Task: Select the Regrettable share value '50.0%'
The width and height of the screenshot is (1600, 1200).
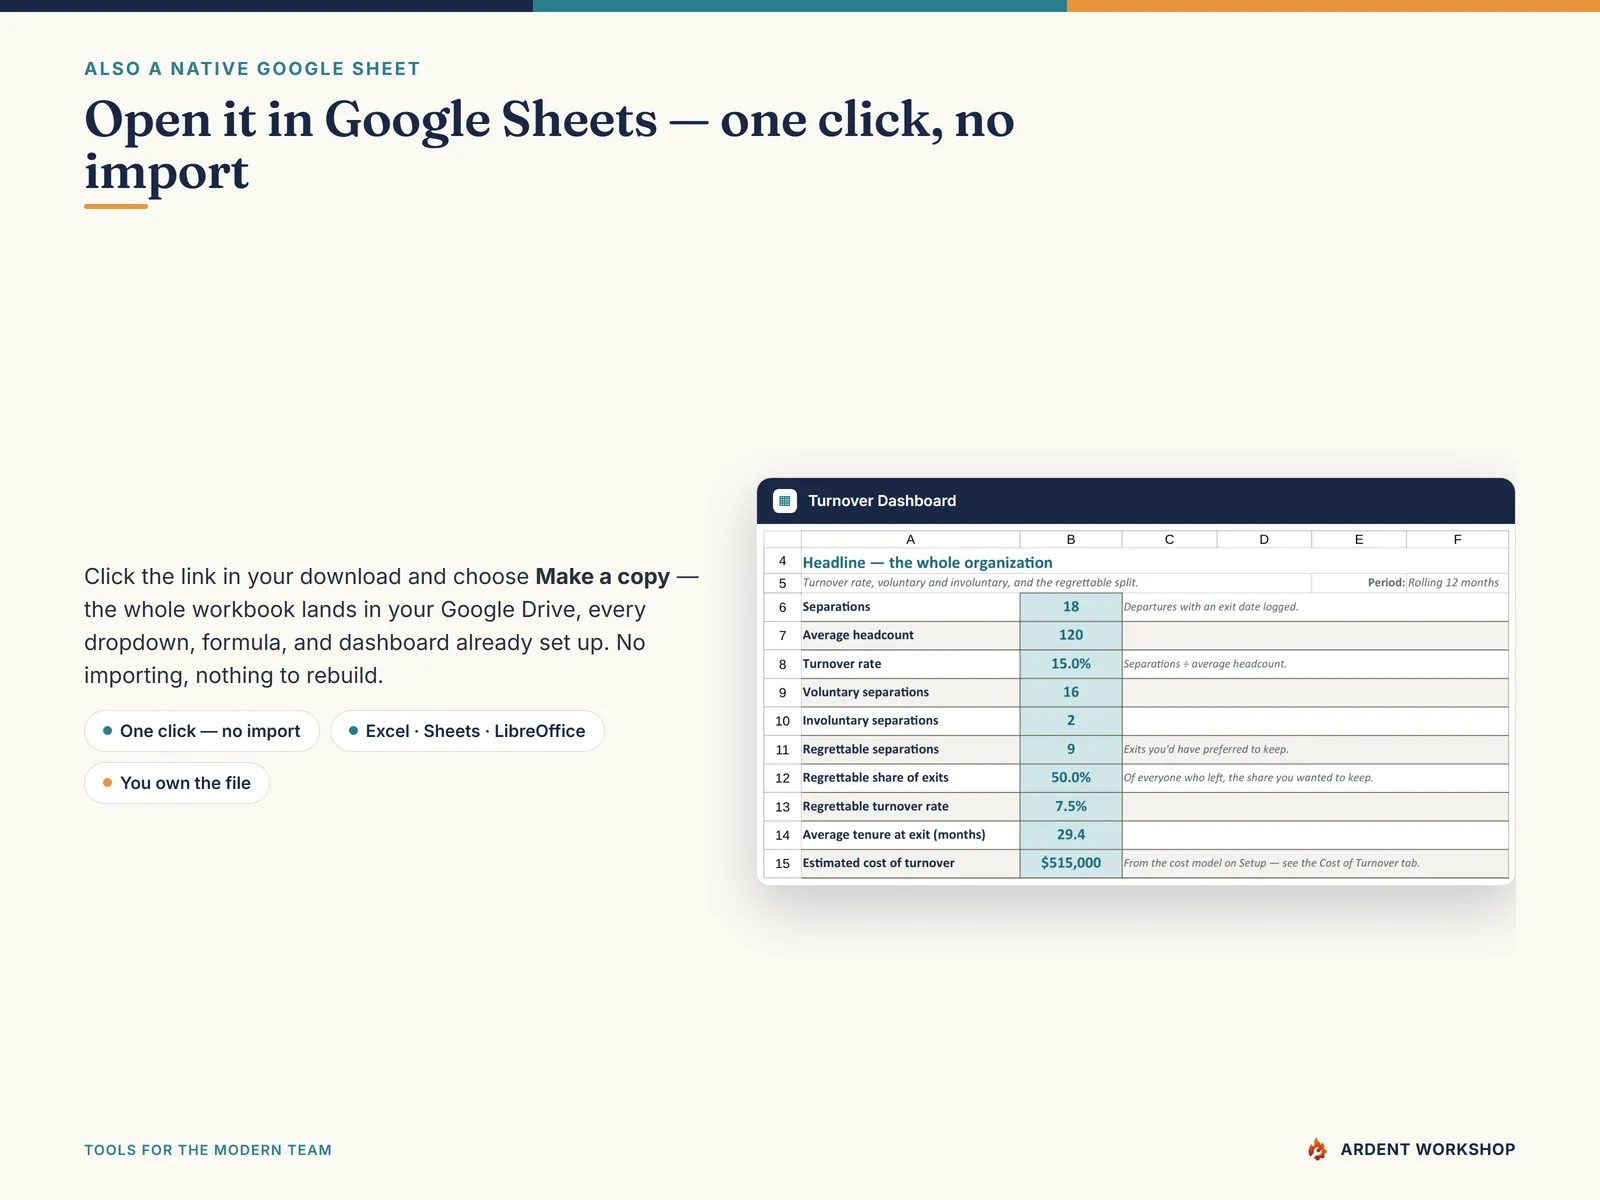Action: point(1071,777)
